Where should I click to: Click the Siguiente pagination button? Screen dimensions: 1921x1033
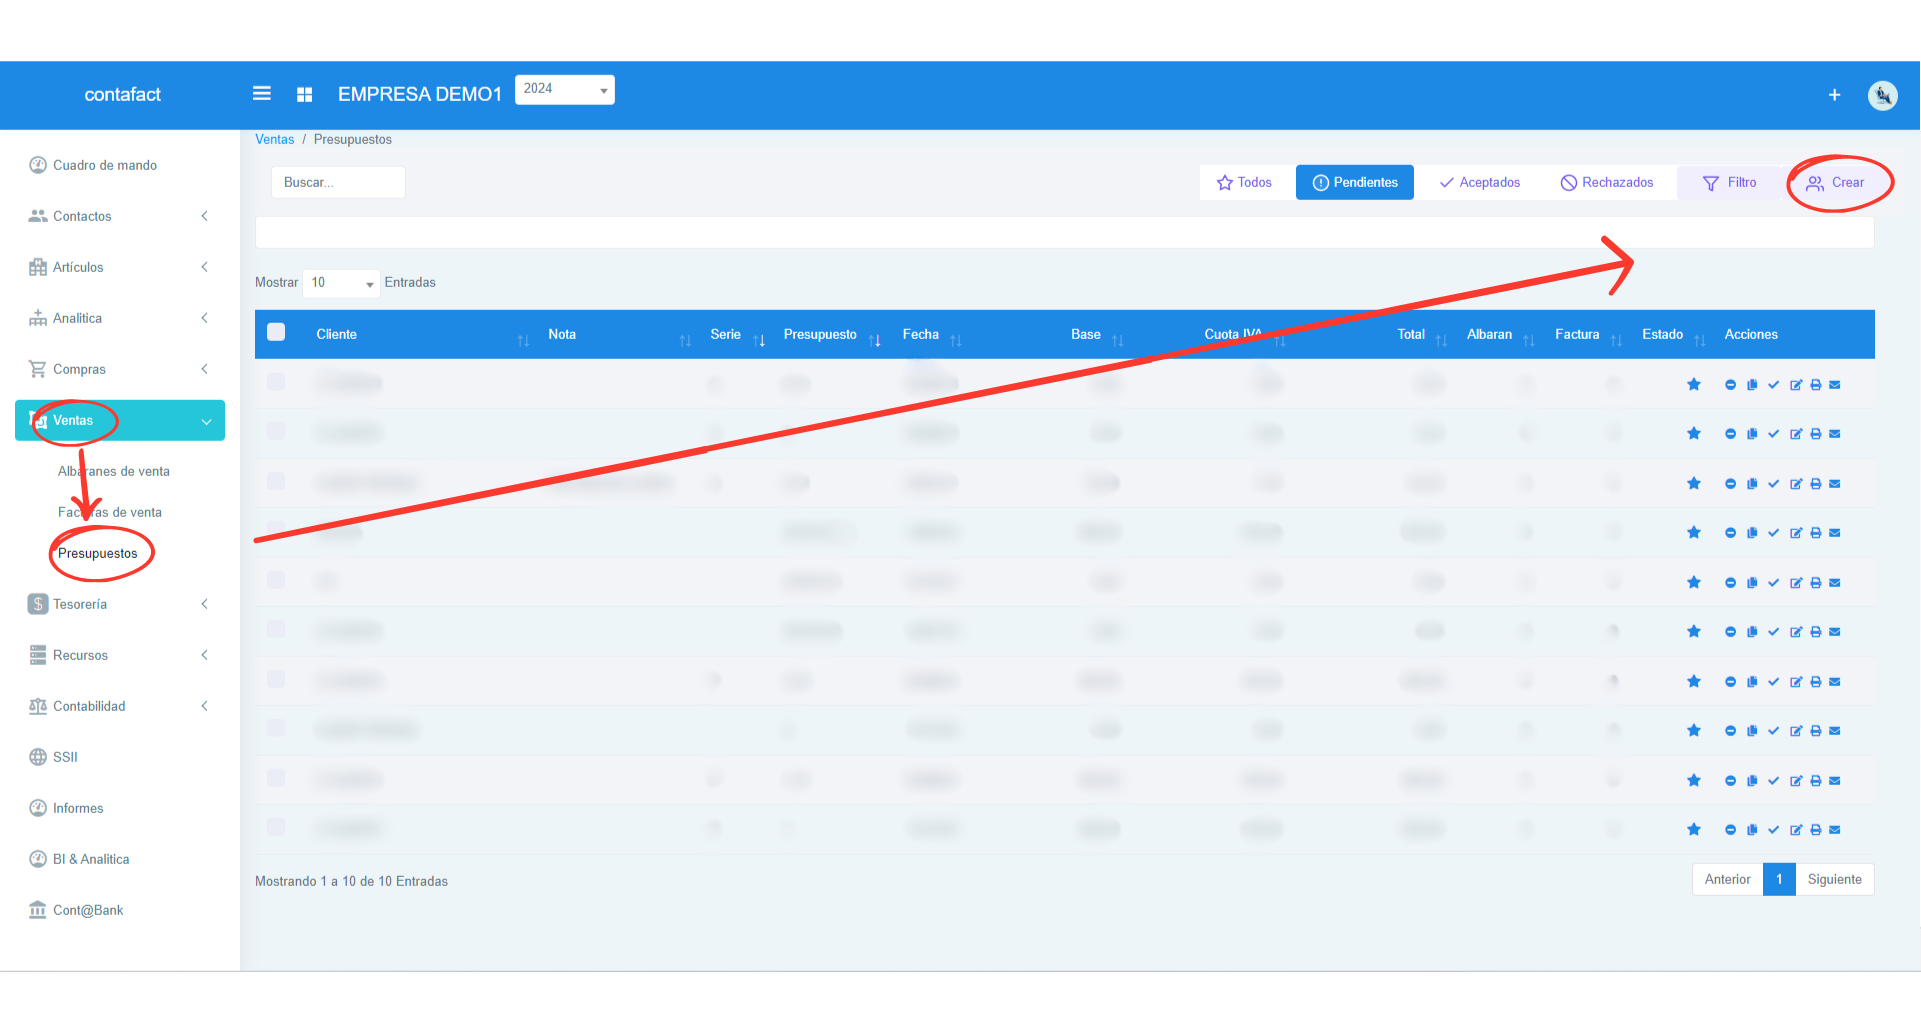click(x=1834, y=879)
